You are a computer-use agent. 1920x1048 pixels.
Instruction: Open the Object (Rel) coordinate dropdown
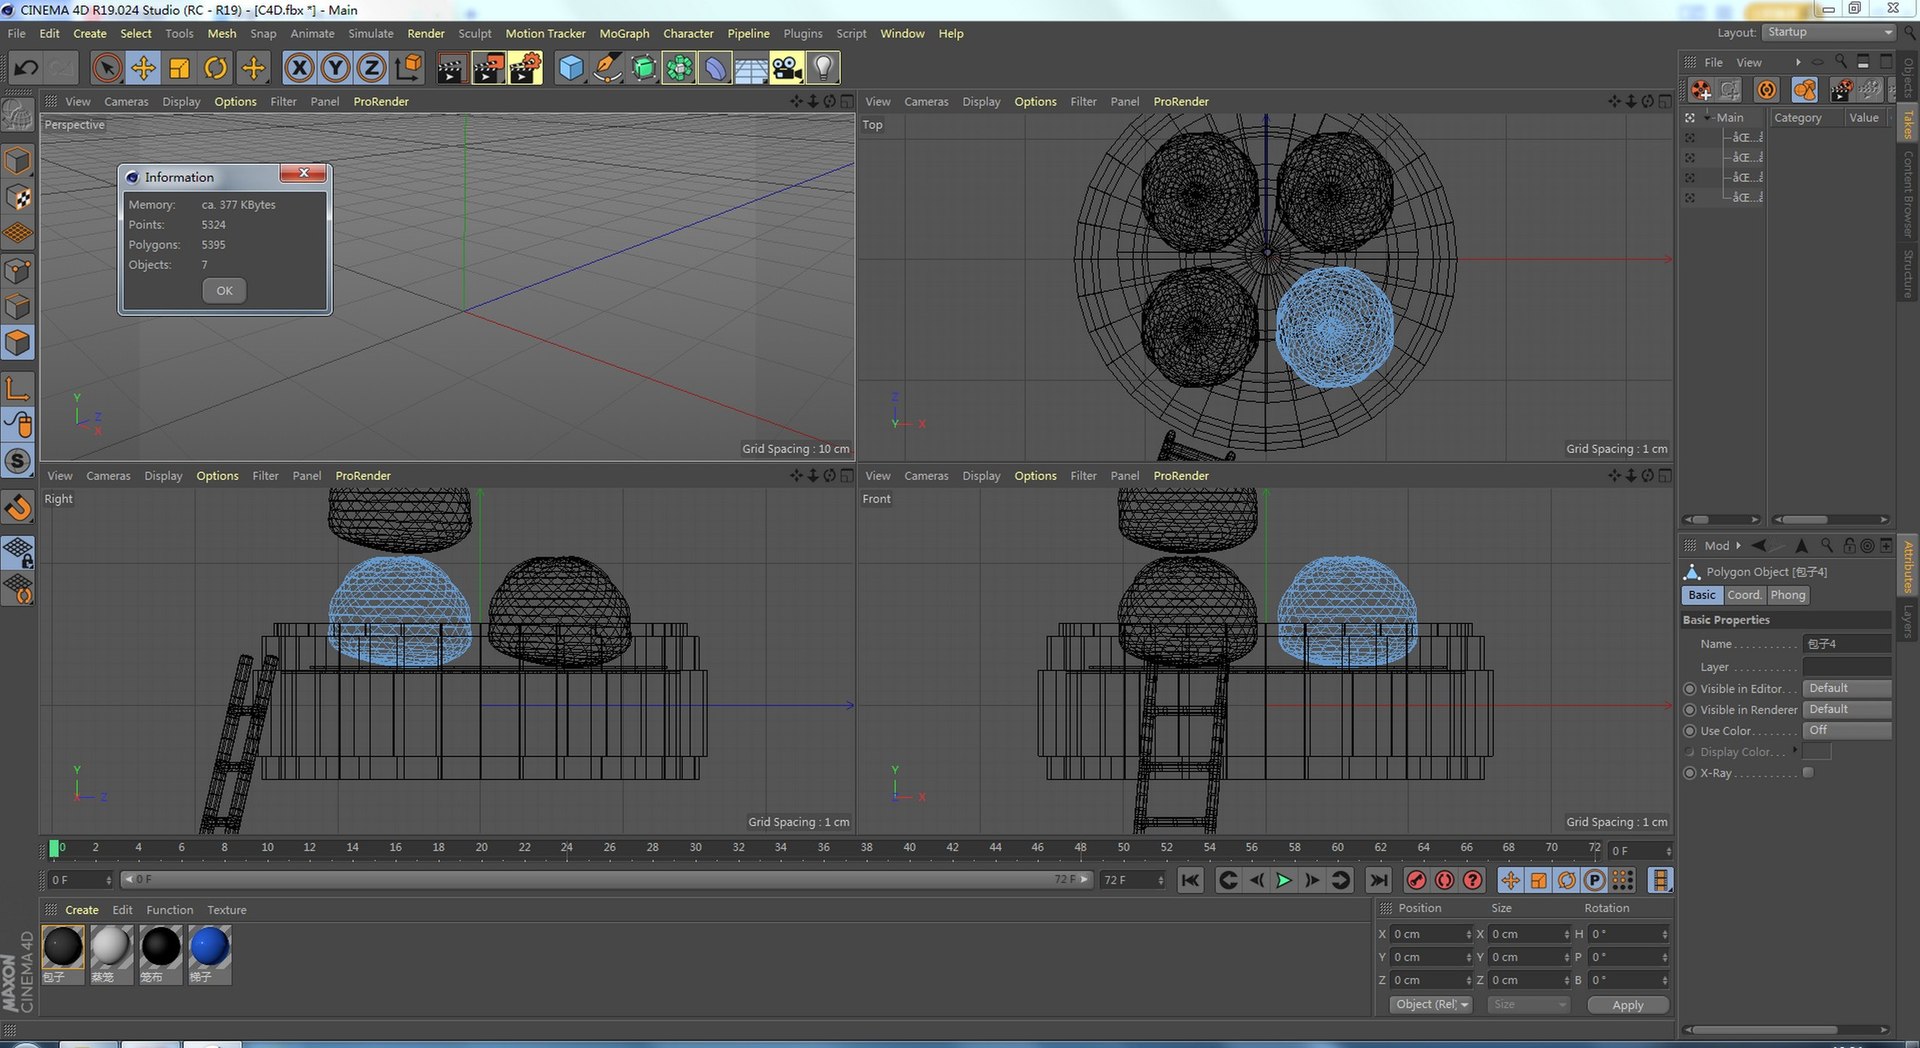[x=1431, y=1005]
